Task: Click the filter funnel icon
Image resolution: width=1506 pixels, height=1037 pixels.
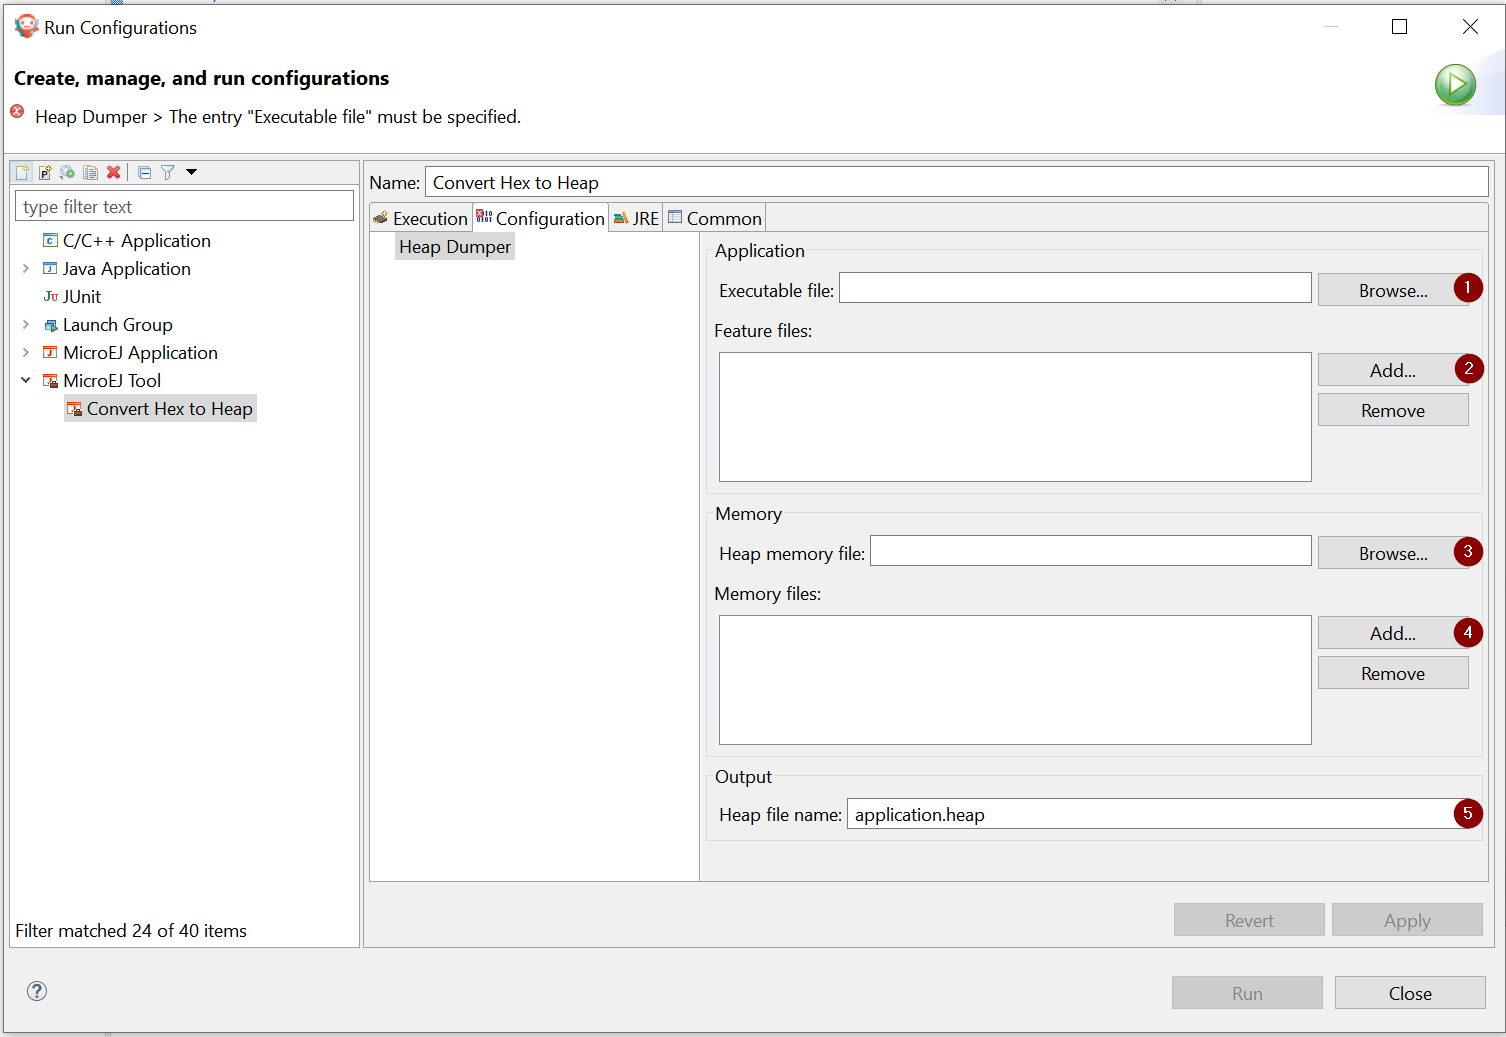Action: click(168, 172)
